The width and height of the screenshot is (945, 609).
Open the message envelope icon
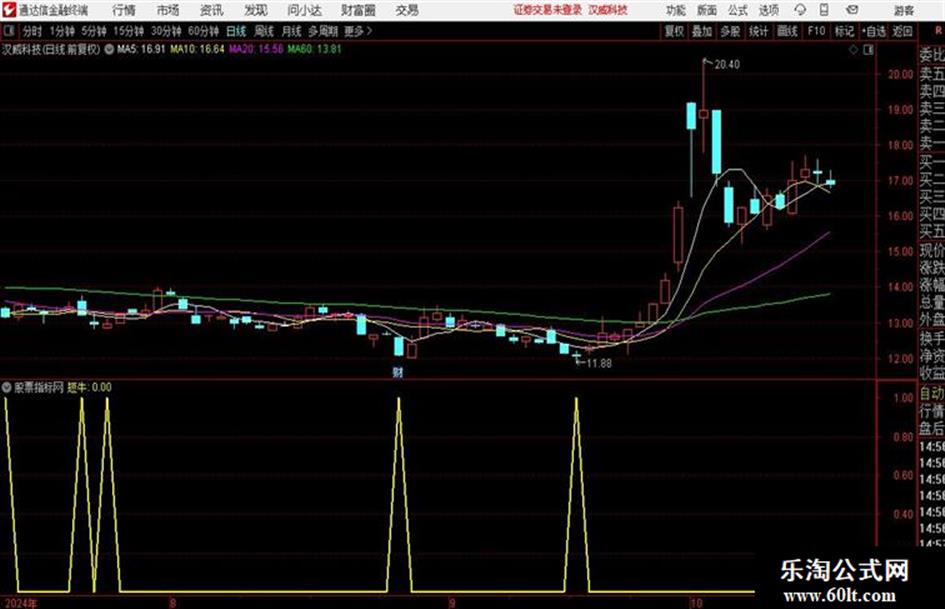coord(852,10)
